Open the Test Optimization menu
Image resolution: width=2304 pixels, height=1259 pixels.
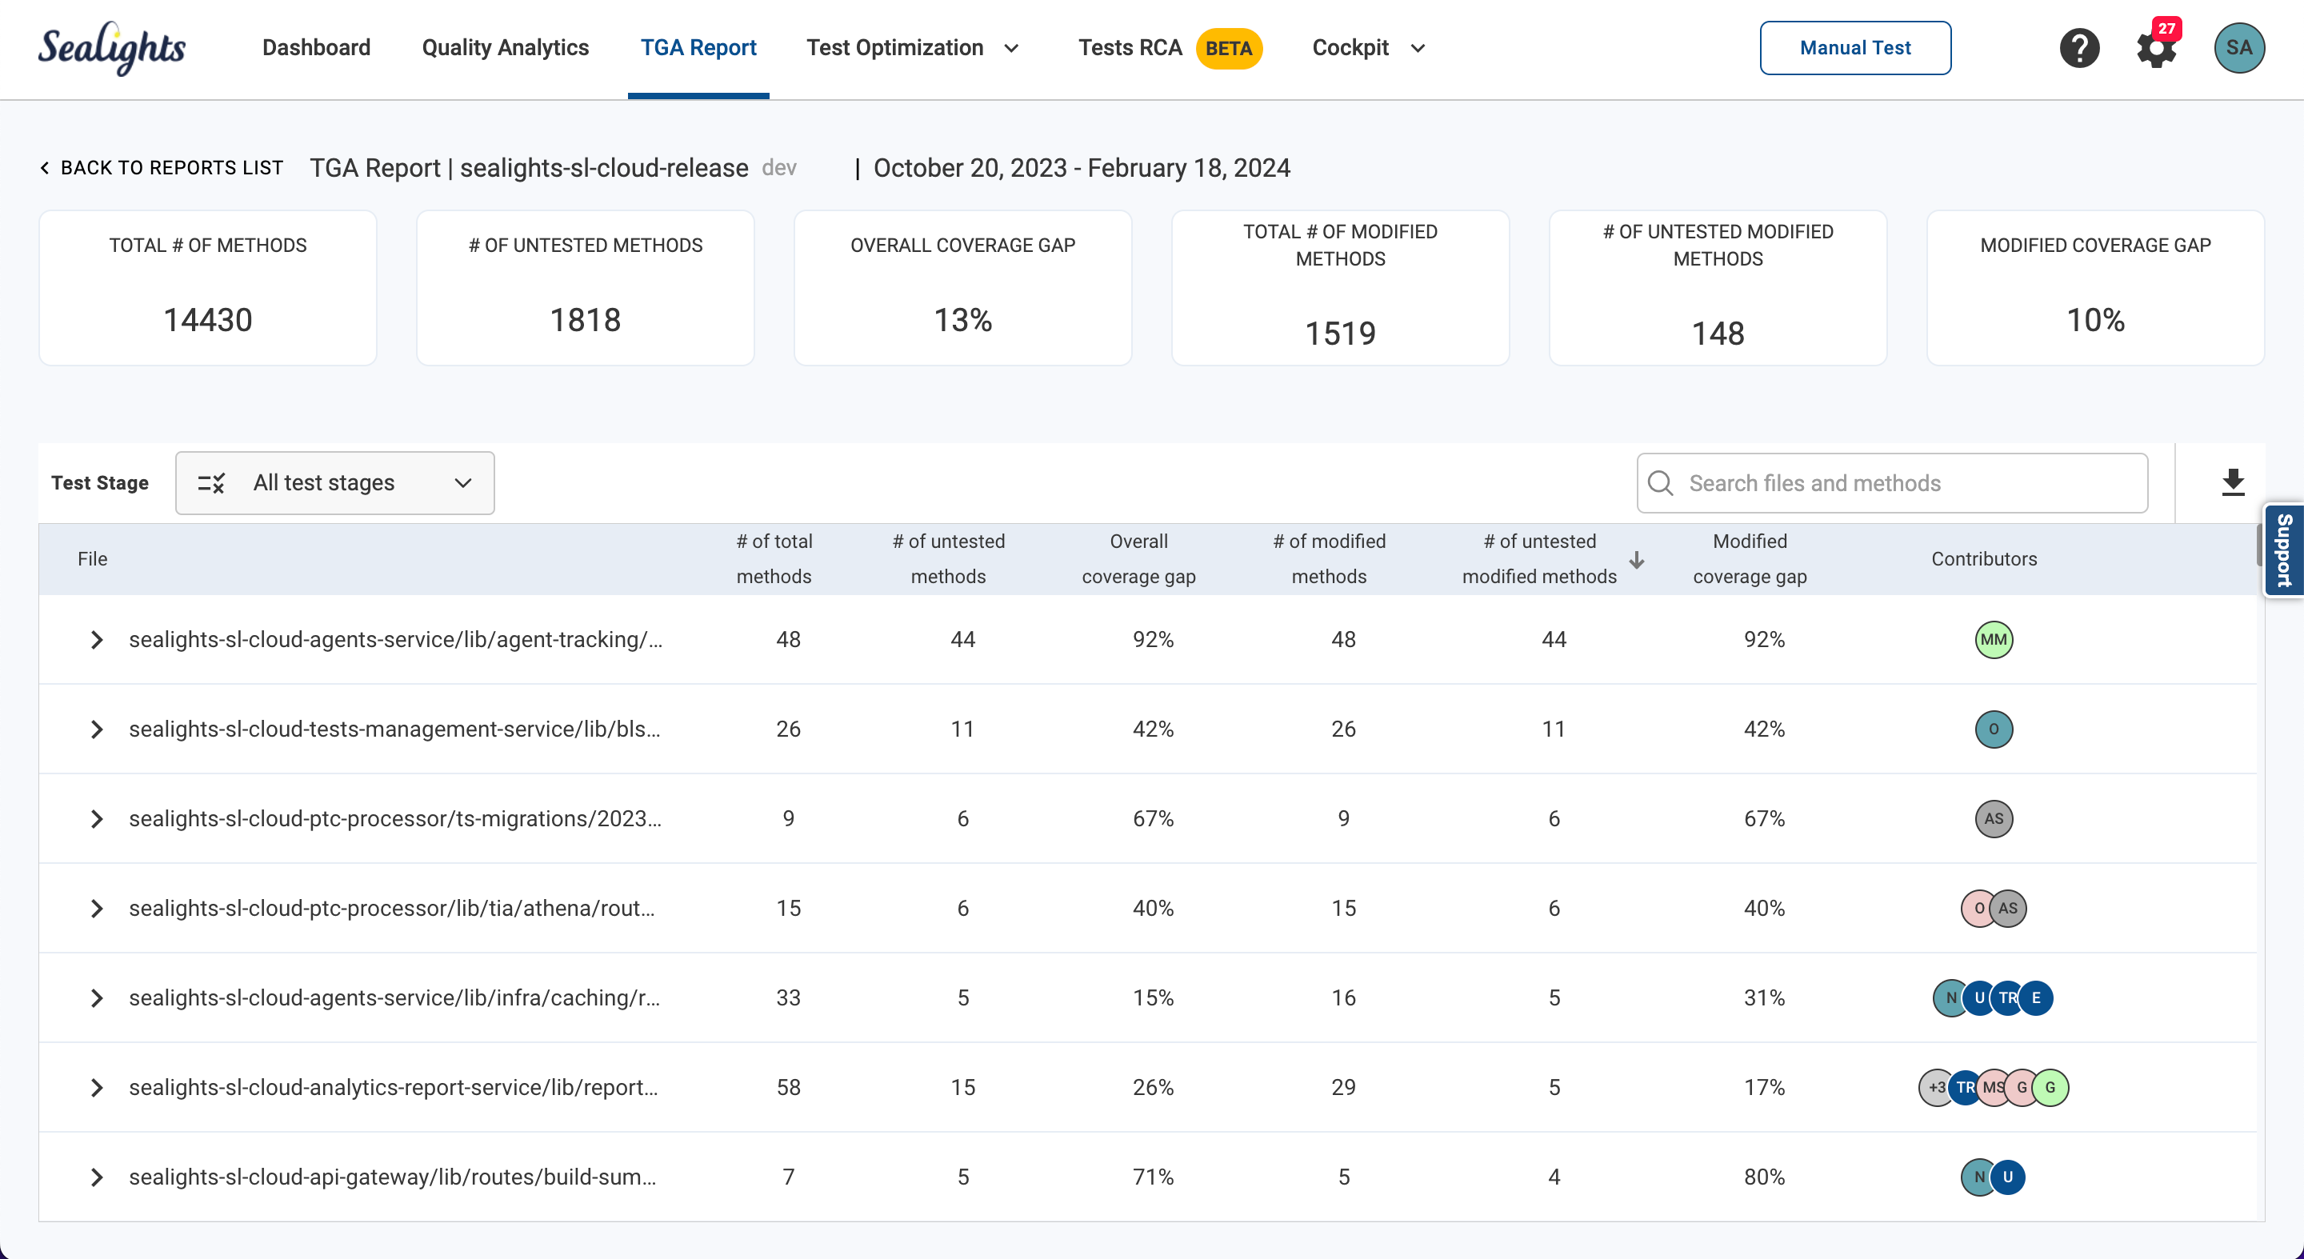(x=912, y=48)
